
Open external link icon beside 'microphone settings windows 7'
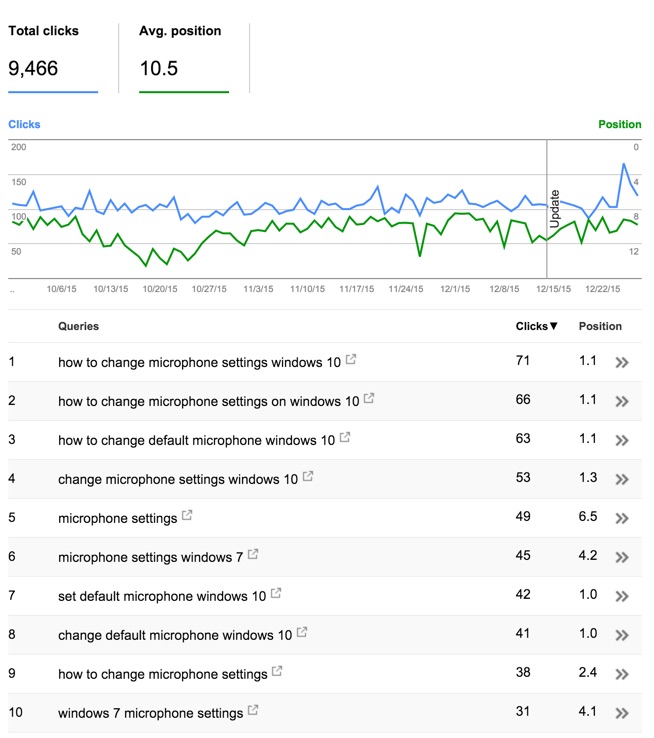tap(253, 555)
